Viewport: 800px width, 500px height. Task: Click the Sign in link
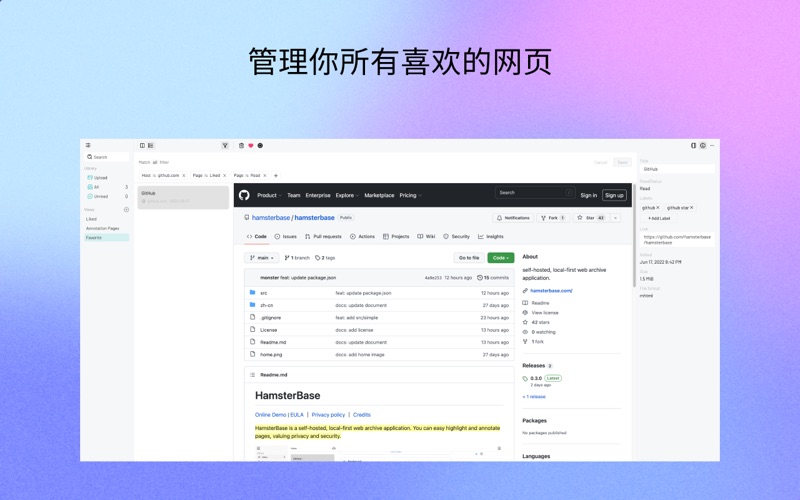coord(588,195)
